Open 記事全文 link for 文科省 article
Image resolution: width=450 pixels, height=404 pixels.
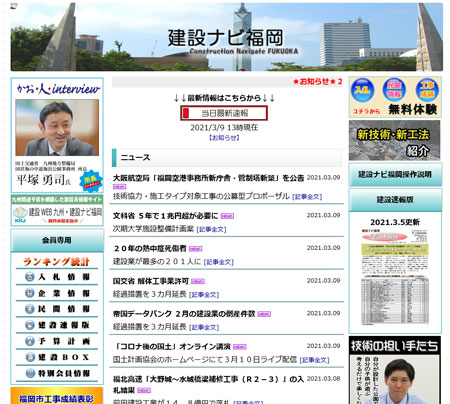[211, 229]
